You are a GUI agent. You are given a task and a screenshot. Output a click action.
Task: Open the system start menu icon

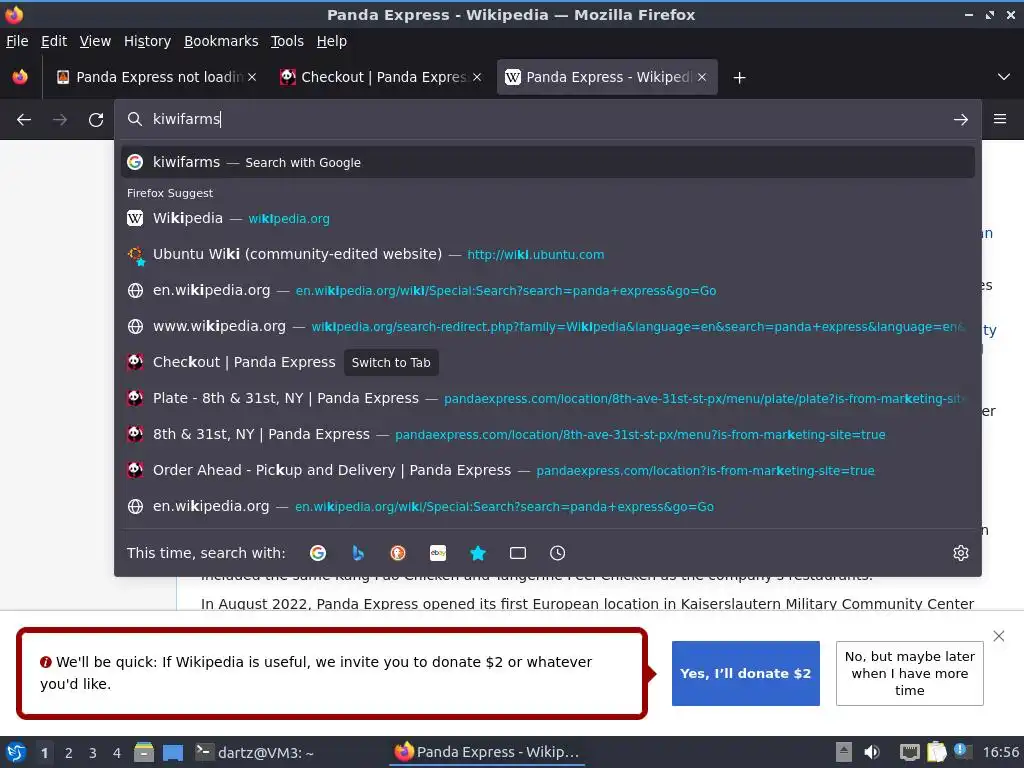pyautogui.click(x=16, y=752)
